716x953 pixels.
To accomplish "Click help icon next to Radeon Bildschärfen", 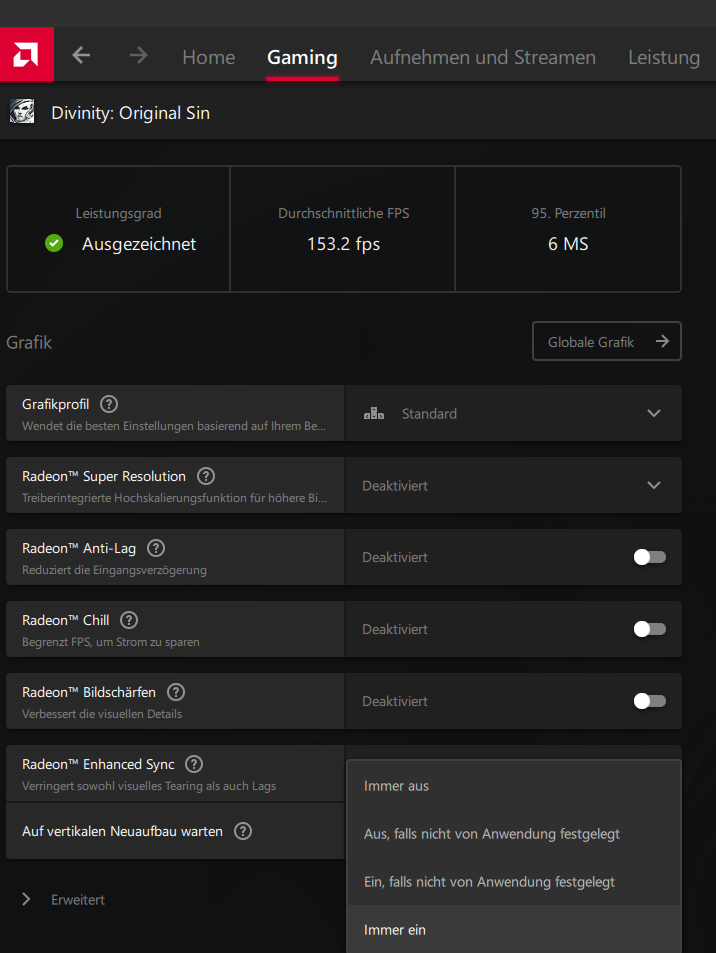I will click(176, 692).
